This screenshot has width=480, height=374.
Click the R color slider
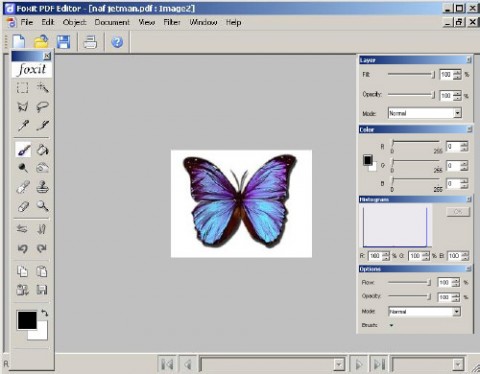416,142
